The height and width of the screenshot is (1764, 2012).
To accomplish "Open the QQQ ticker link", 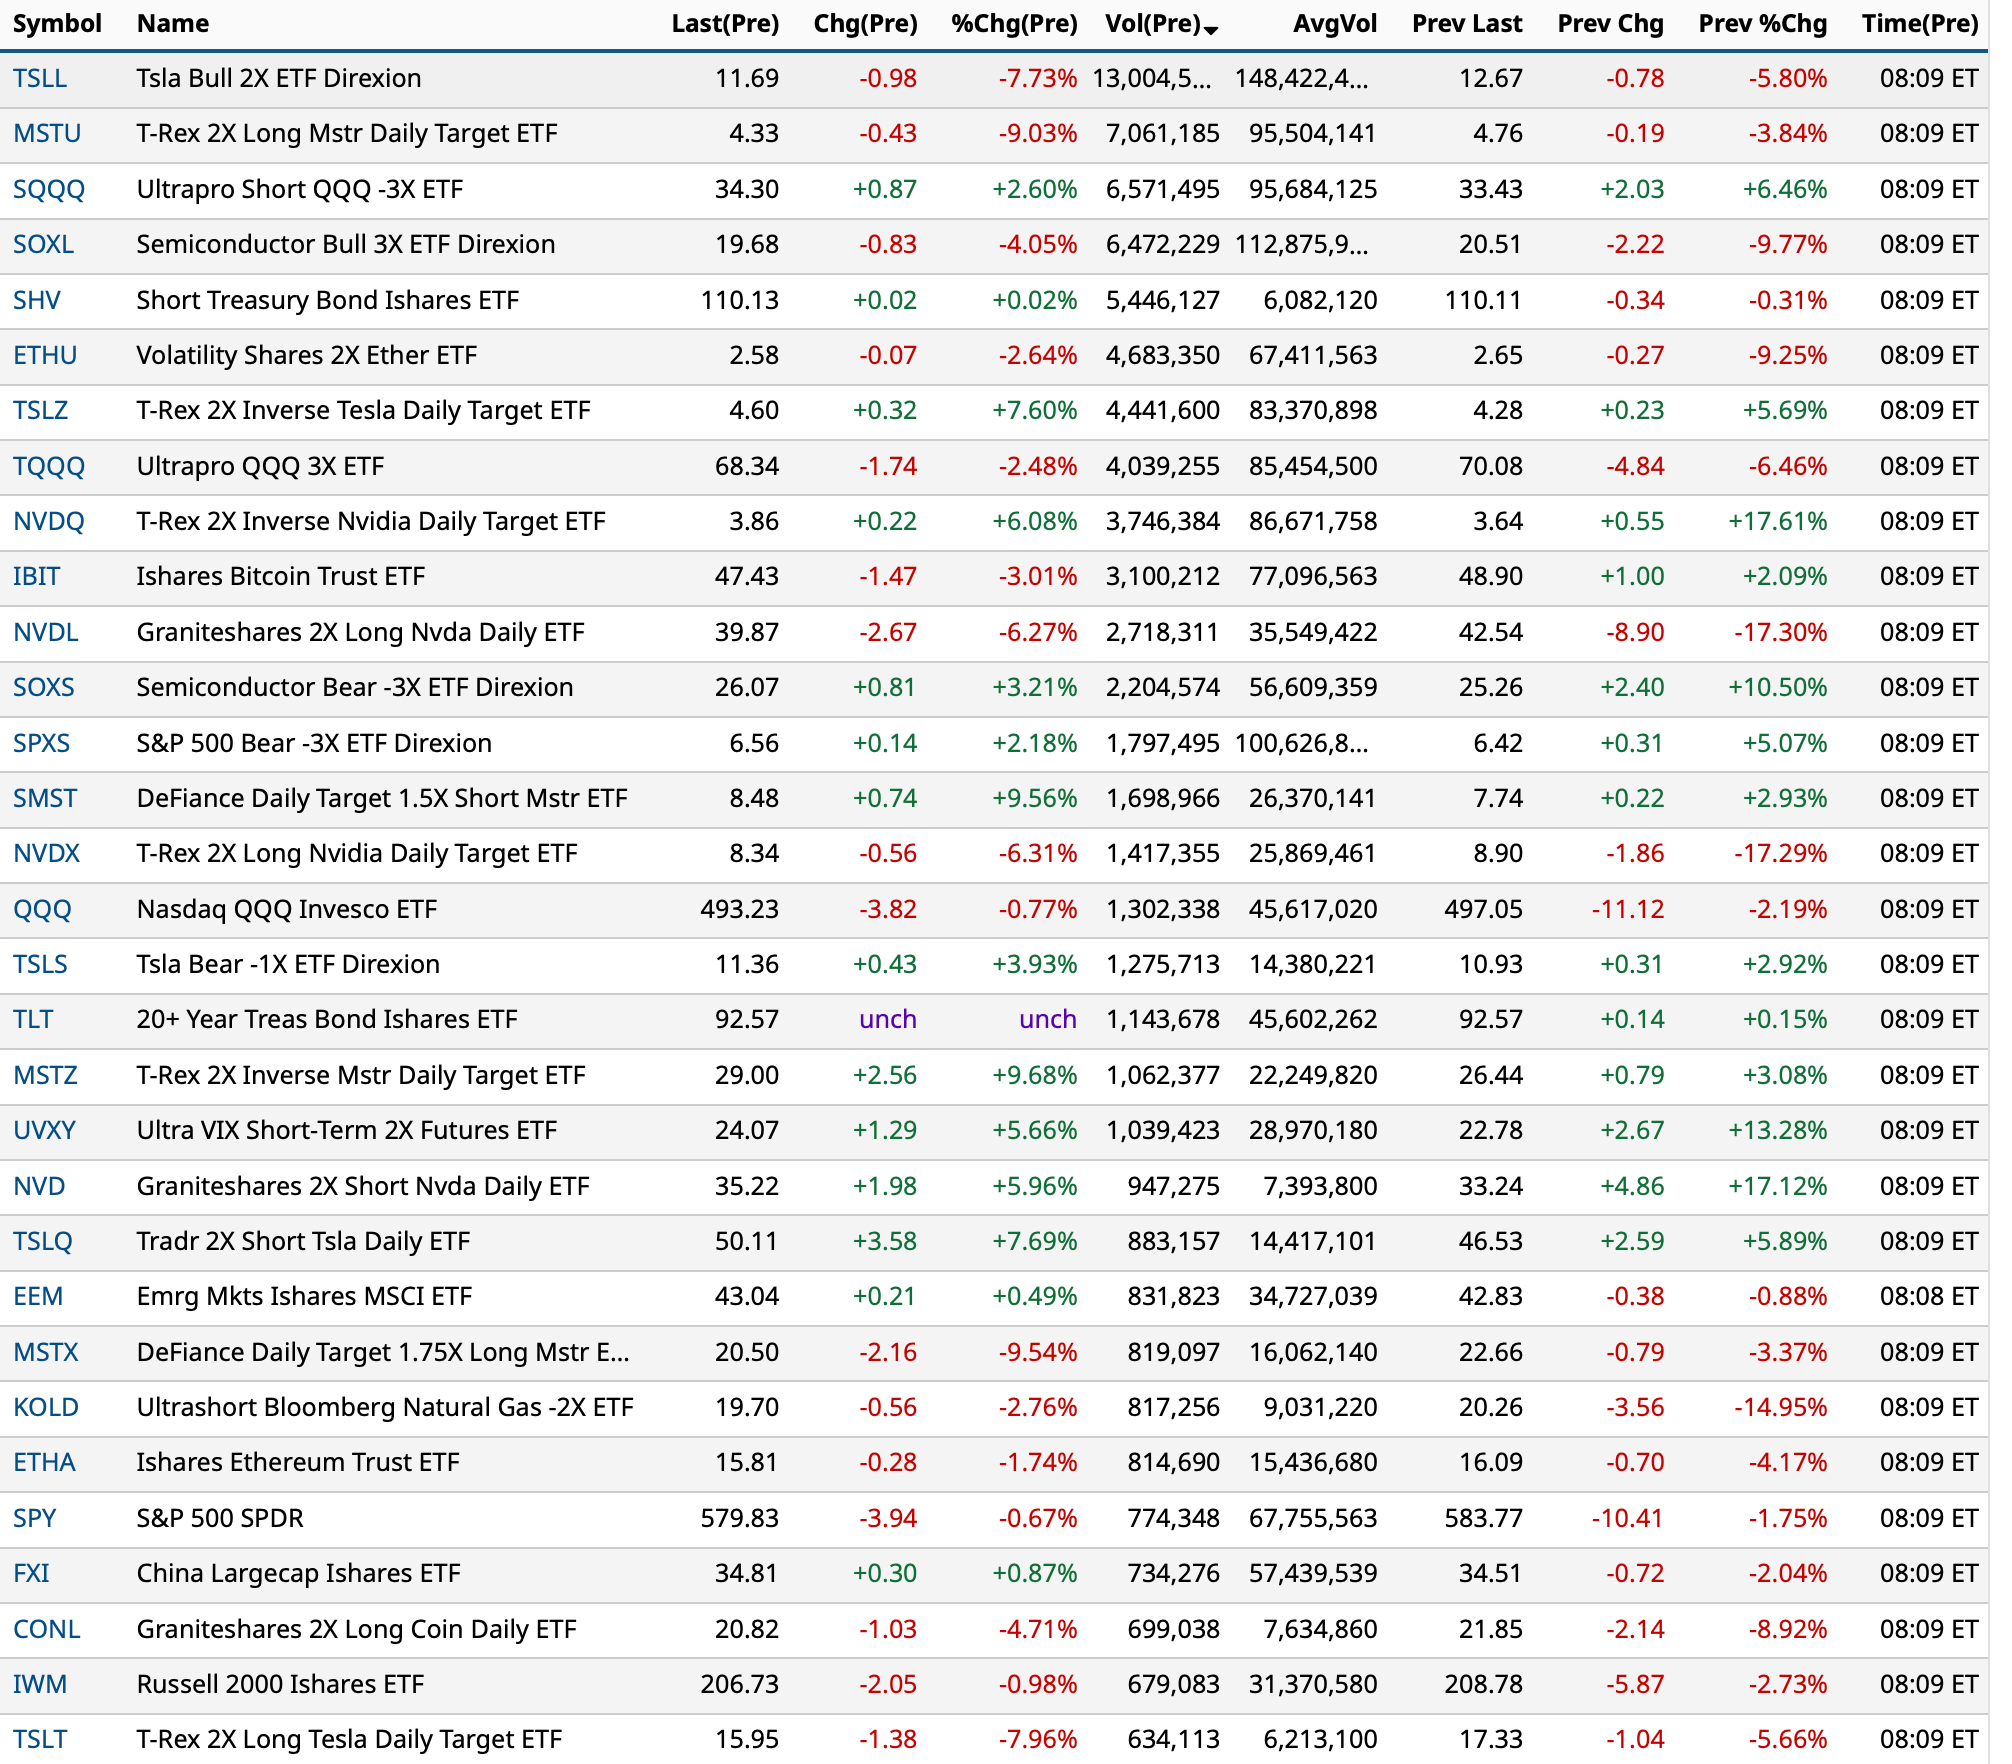I will point(42,909).
